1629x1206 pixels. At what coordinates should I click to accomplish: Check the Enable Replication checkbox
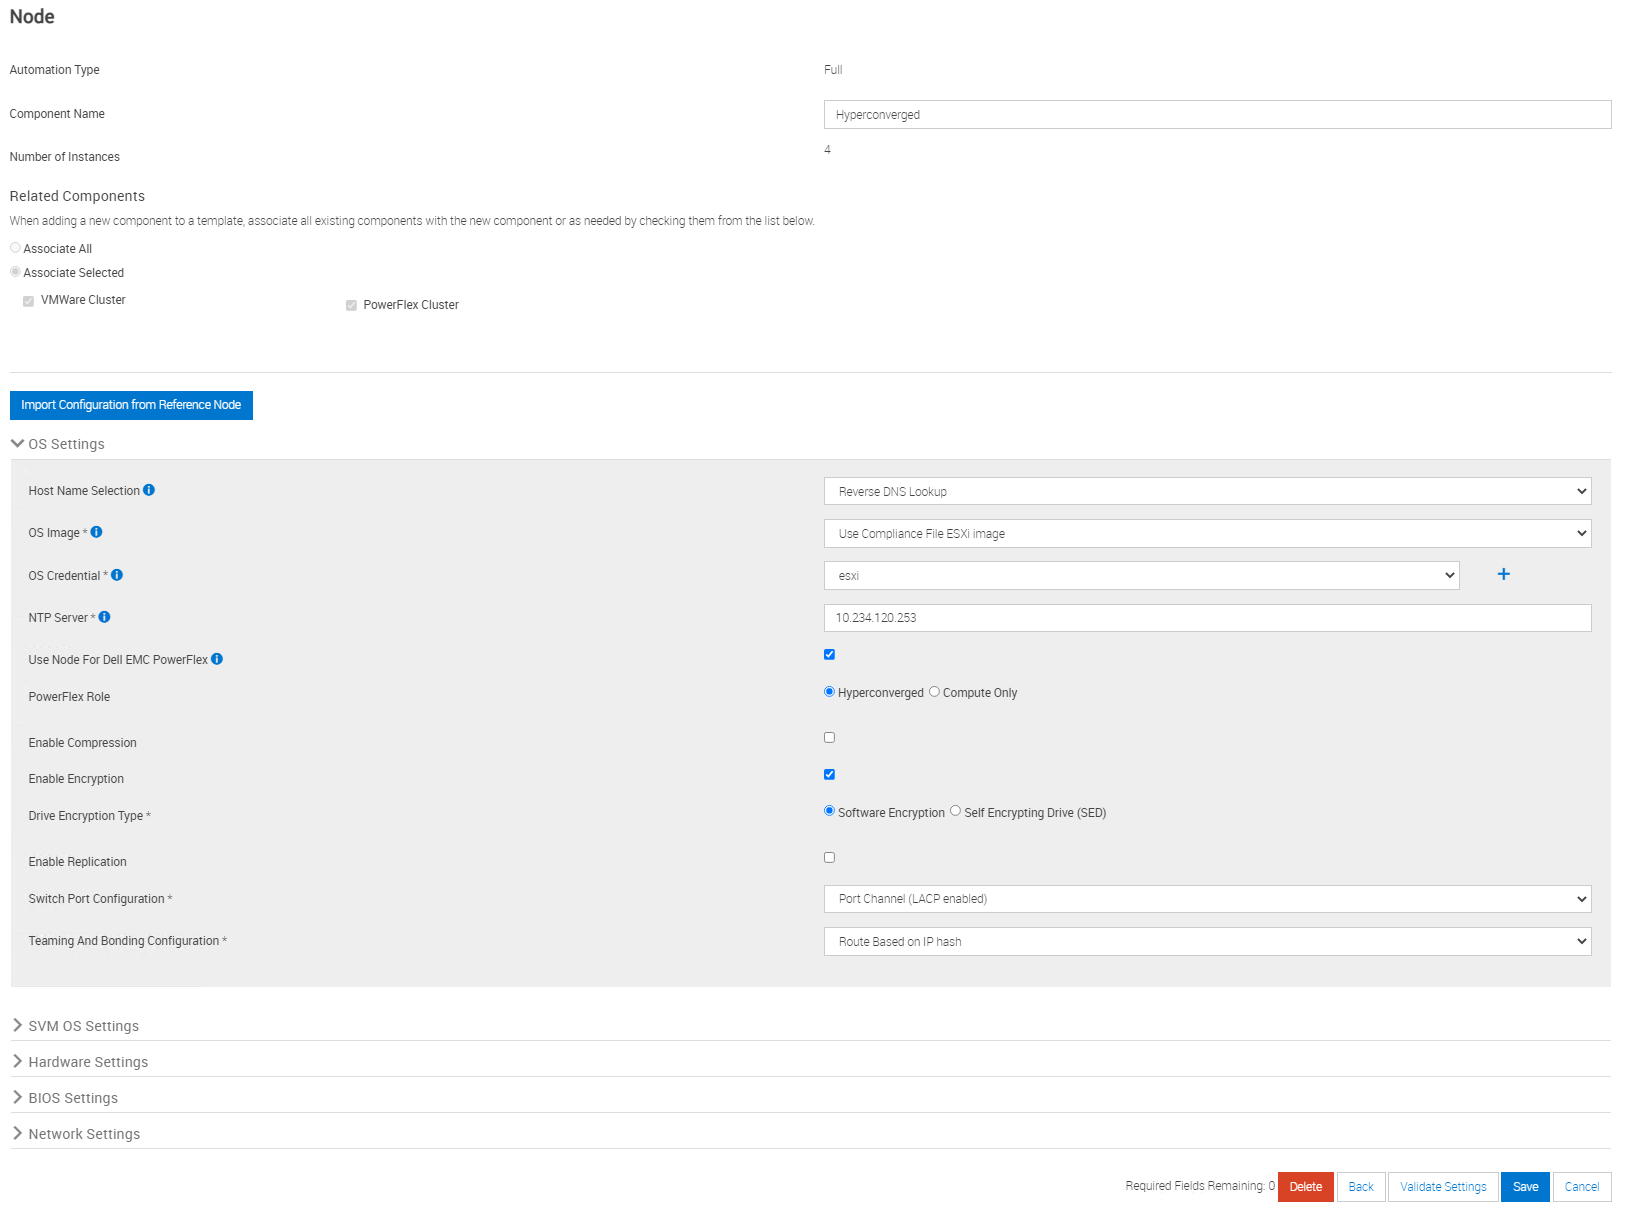click(x=829, y=856)
